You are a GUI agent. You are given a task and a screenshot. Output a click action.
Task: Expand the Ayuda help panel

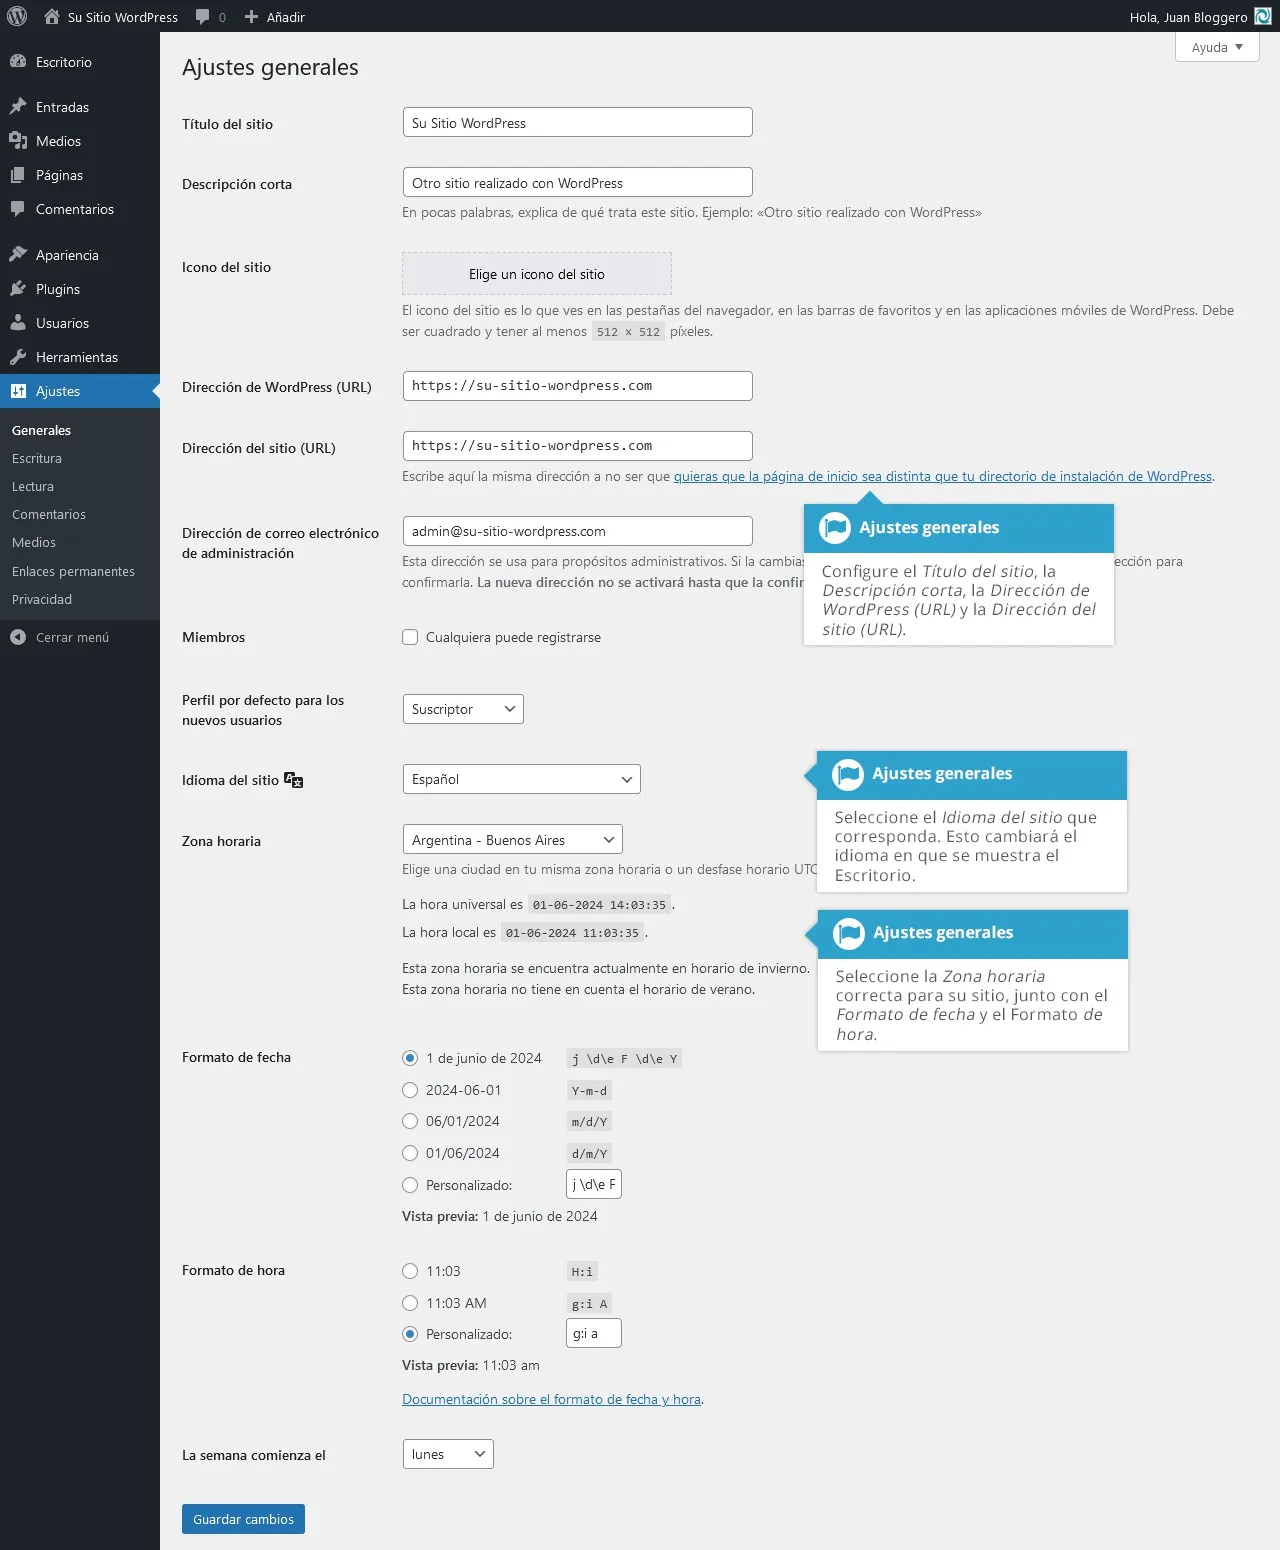pos(1217,47)
